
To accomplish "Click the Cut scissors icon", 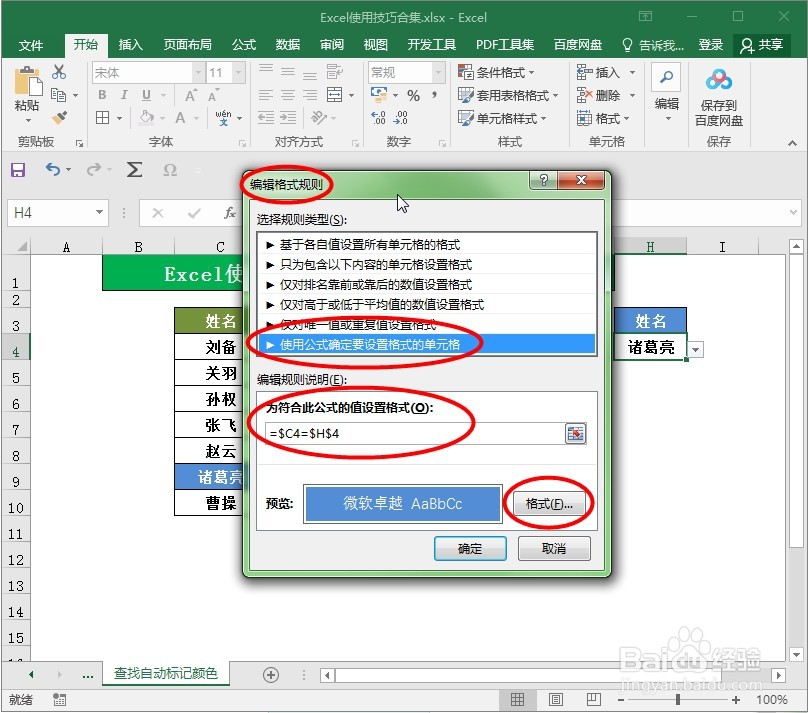I will coord(59,72).
